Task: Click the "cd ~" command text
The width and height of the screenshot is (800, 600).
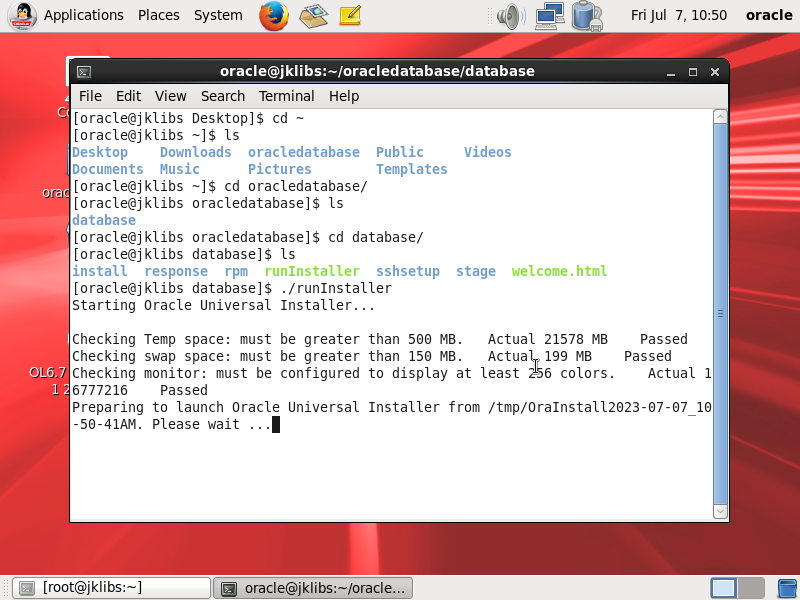Action: 288,118
